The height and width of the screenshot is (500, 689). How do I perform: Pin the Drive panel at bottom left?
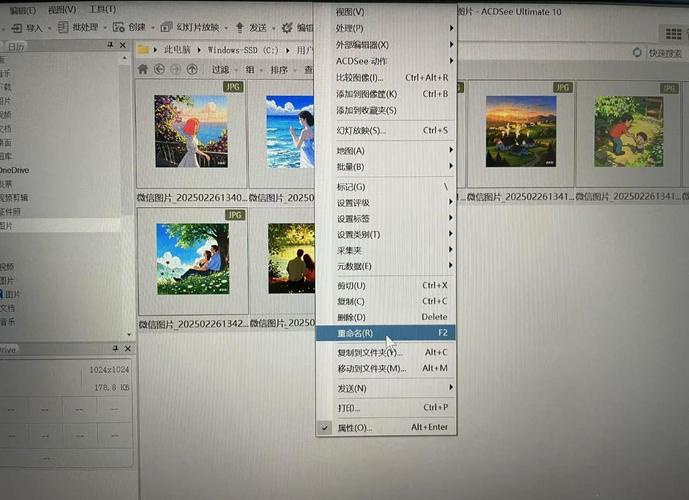click(x=115, y=348)
